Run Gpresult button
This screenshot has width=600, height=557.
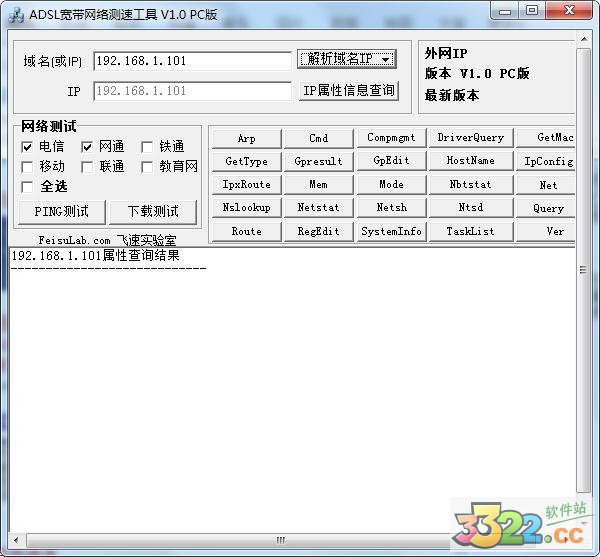click(318, 161)
